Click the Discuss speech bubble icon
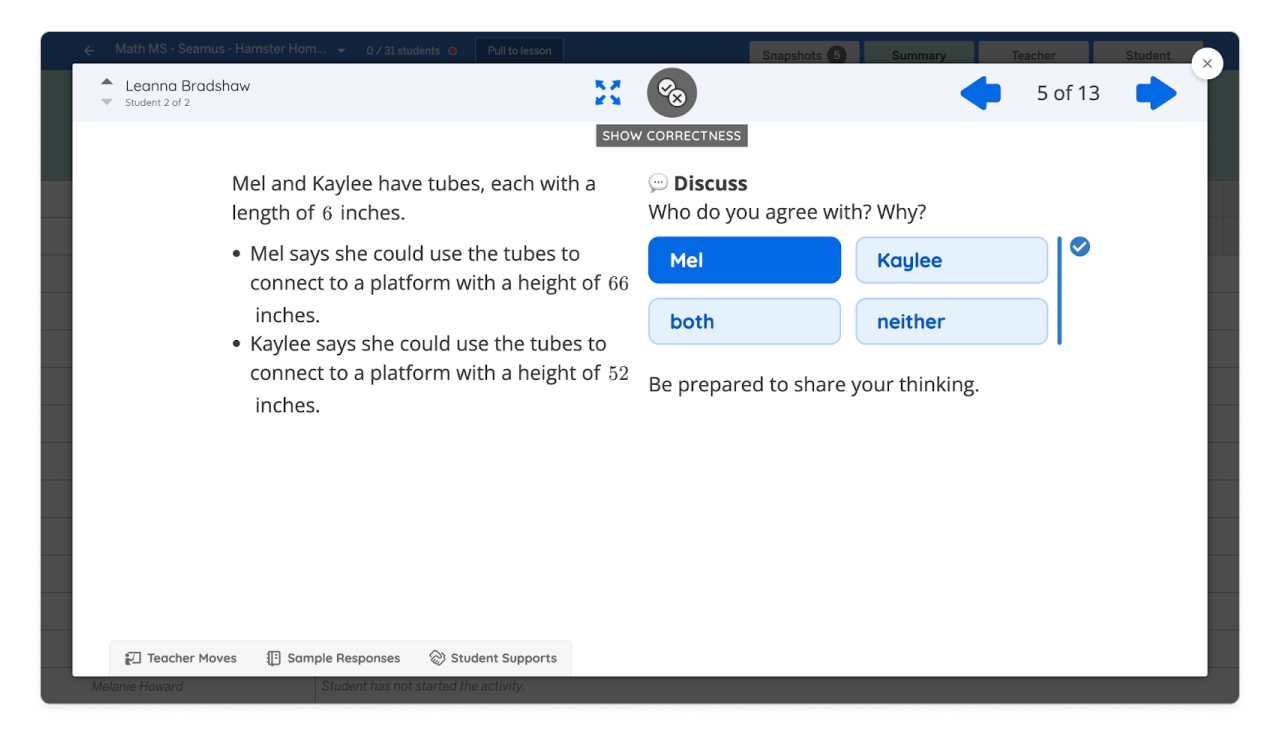Screen dimensions: 1280x735 [658, 183]
